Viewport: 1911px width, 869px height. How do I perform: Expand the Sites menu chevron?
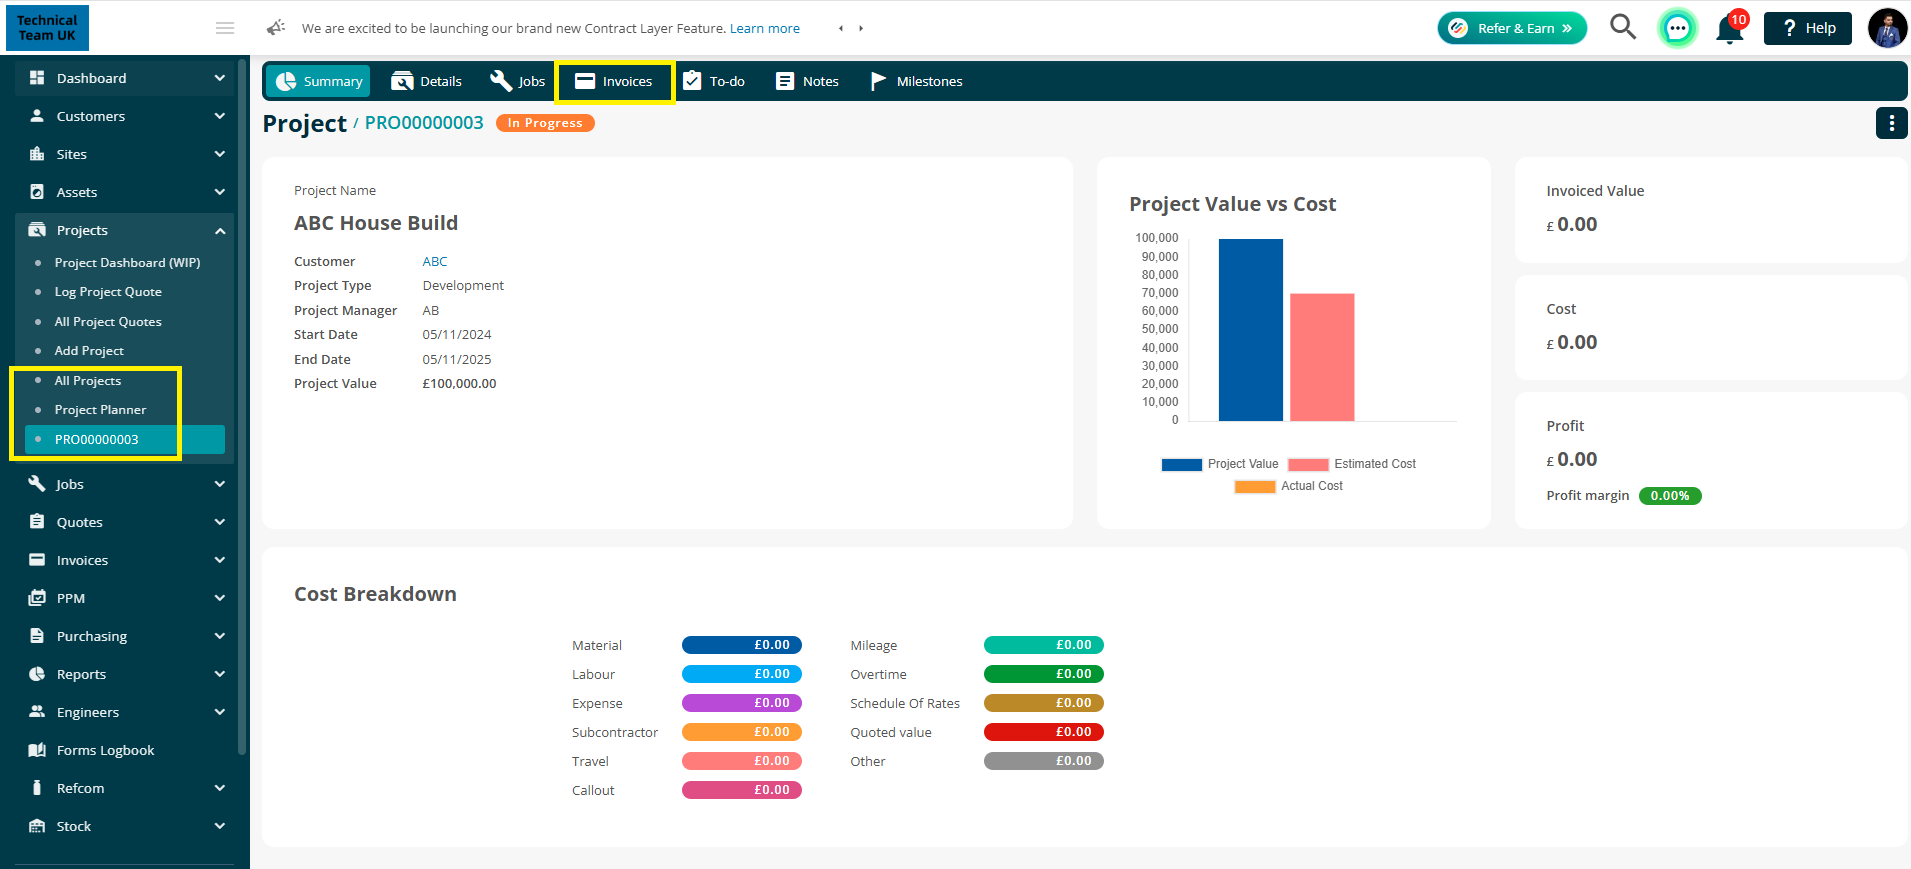[219, 154]
